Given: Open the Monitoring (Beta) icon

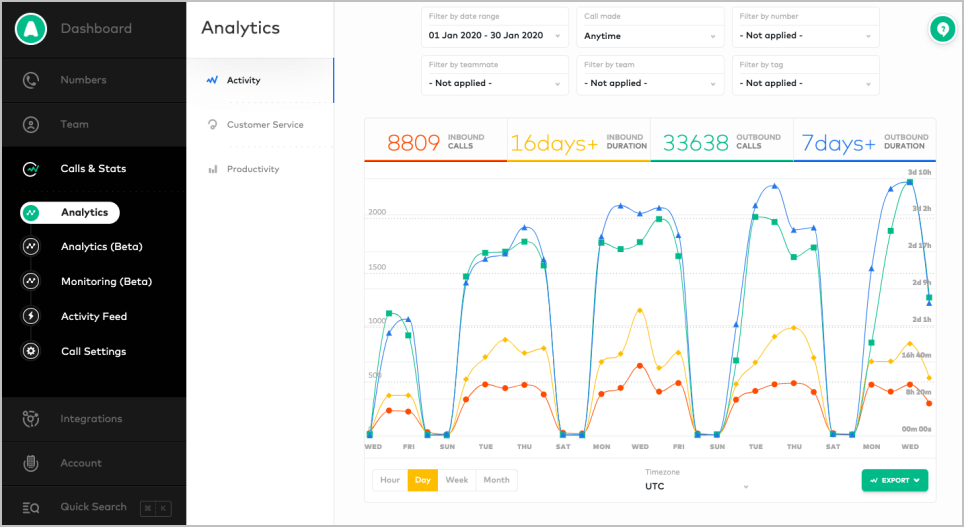Looking at the screenshot, I should (31, 282).
